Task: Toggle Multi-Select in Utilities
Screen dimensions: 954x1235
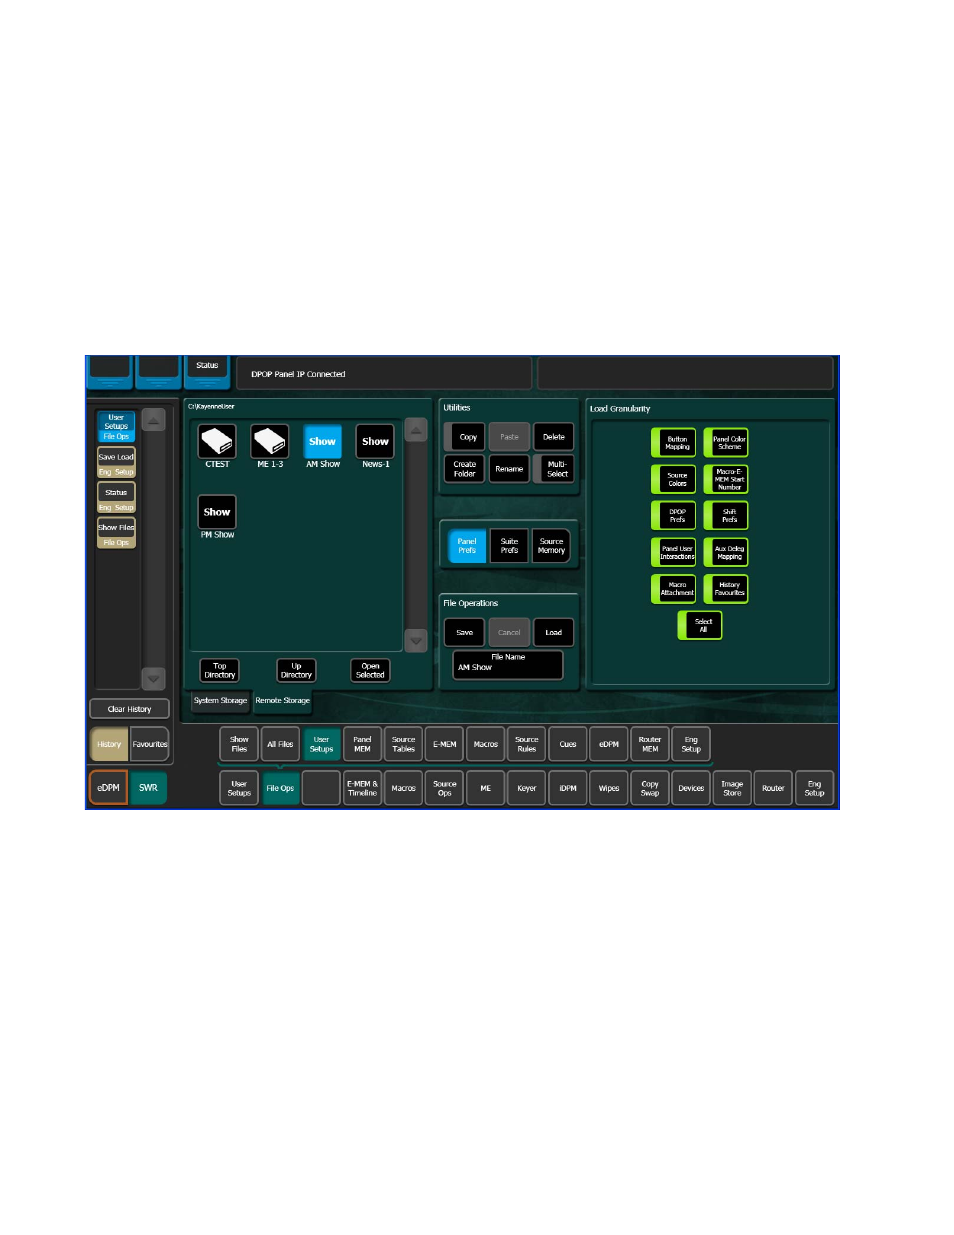Action: pos(554,469)
